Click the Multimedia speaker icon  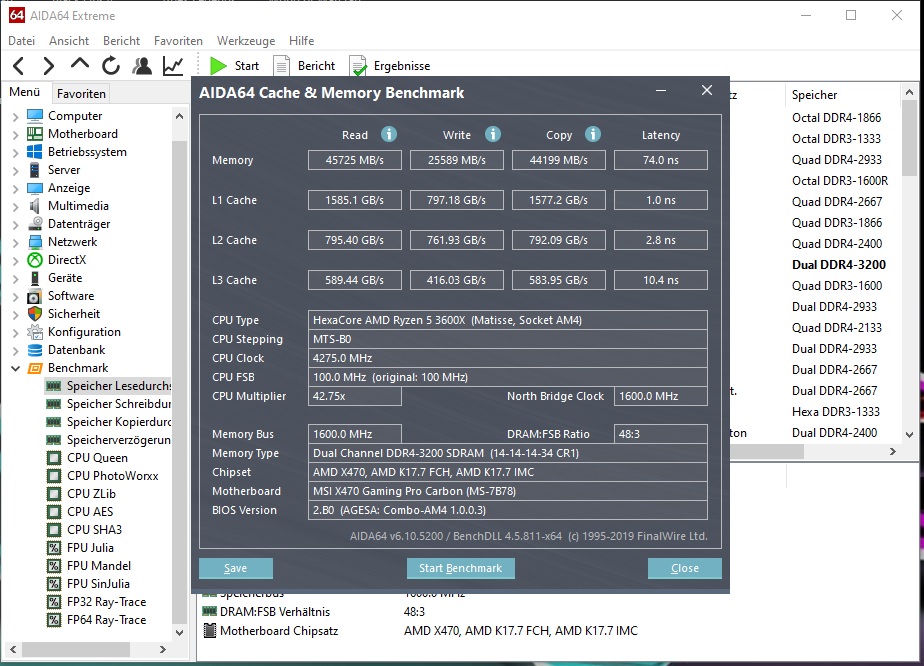[x=35, y=206]
